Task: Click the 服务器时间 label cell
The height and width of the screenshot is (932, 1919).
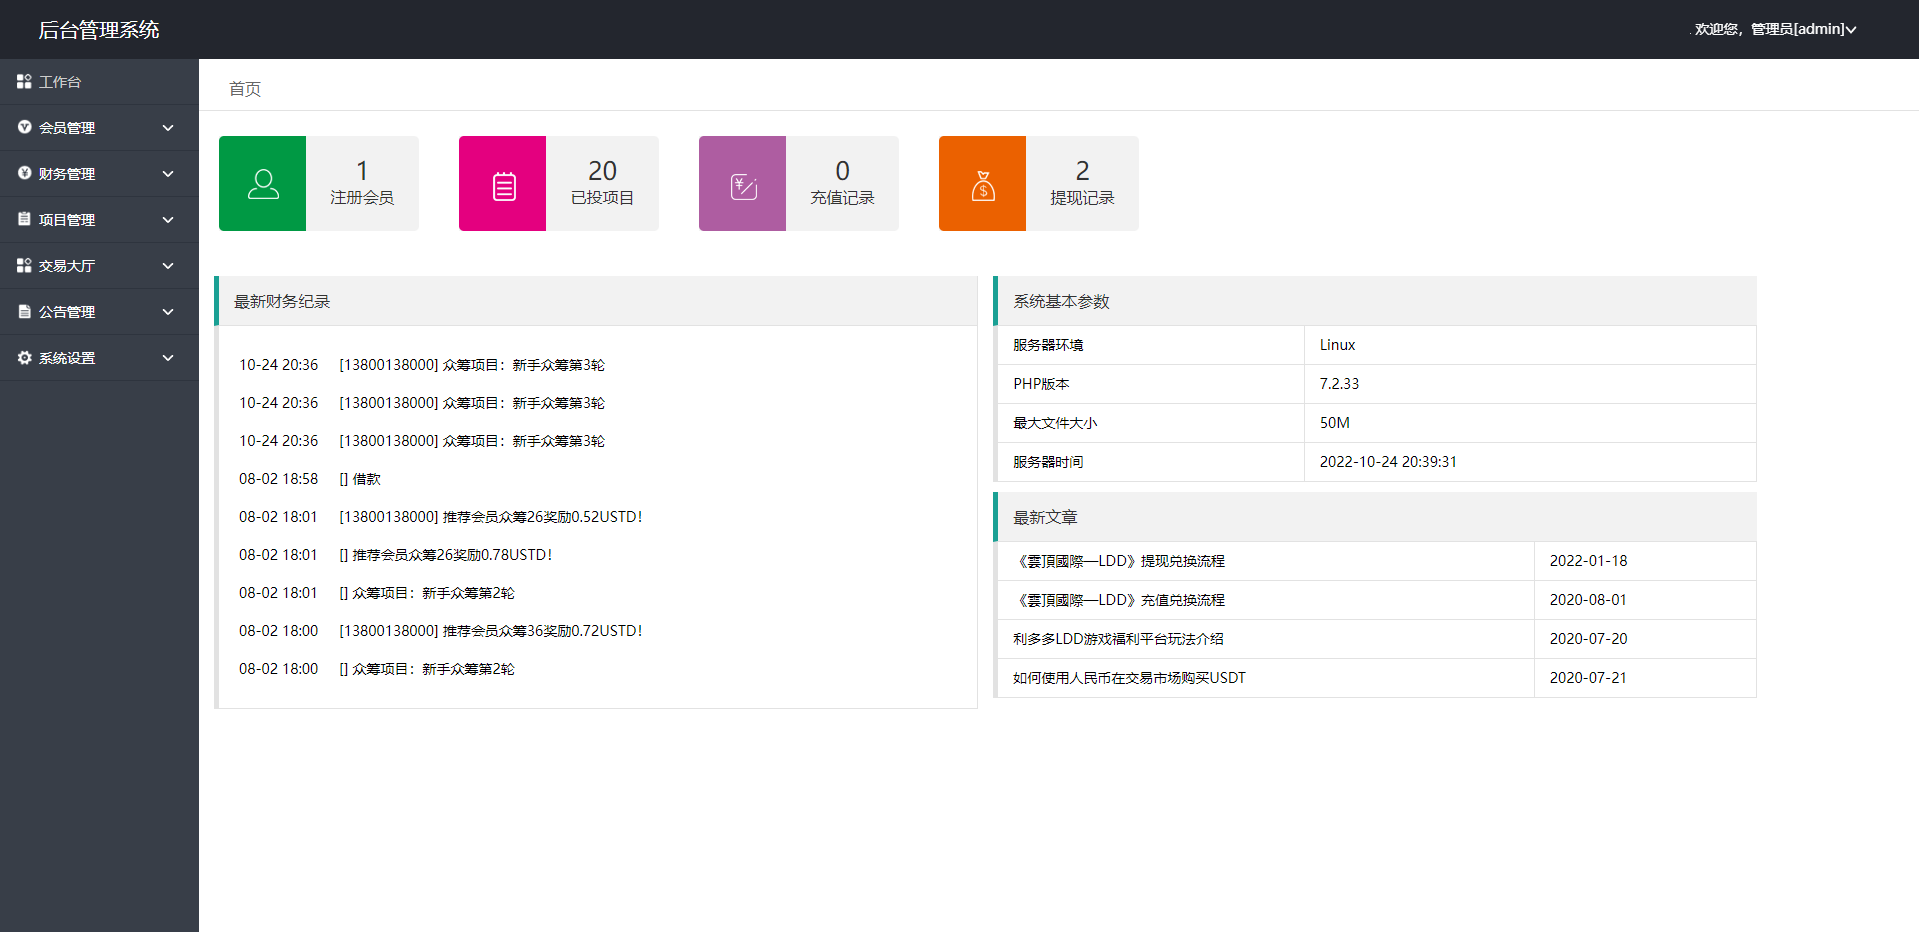Action: [x=1150, y=462]
